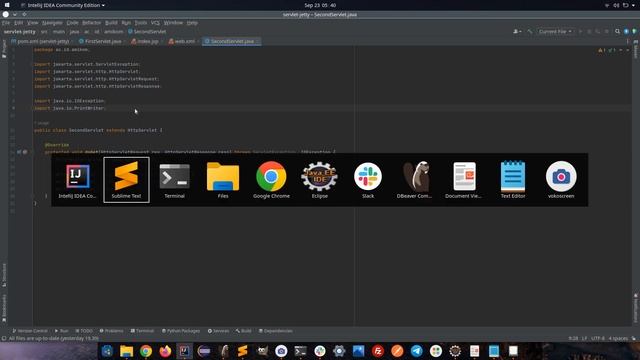Open the TODO tool window
Image resolution: width=640 pixels, height=360 pixels.
tap(84, 331)
